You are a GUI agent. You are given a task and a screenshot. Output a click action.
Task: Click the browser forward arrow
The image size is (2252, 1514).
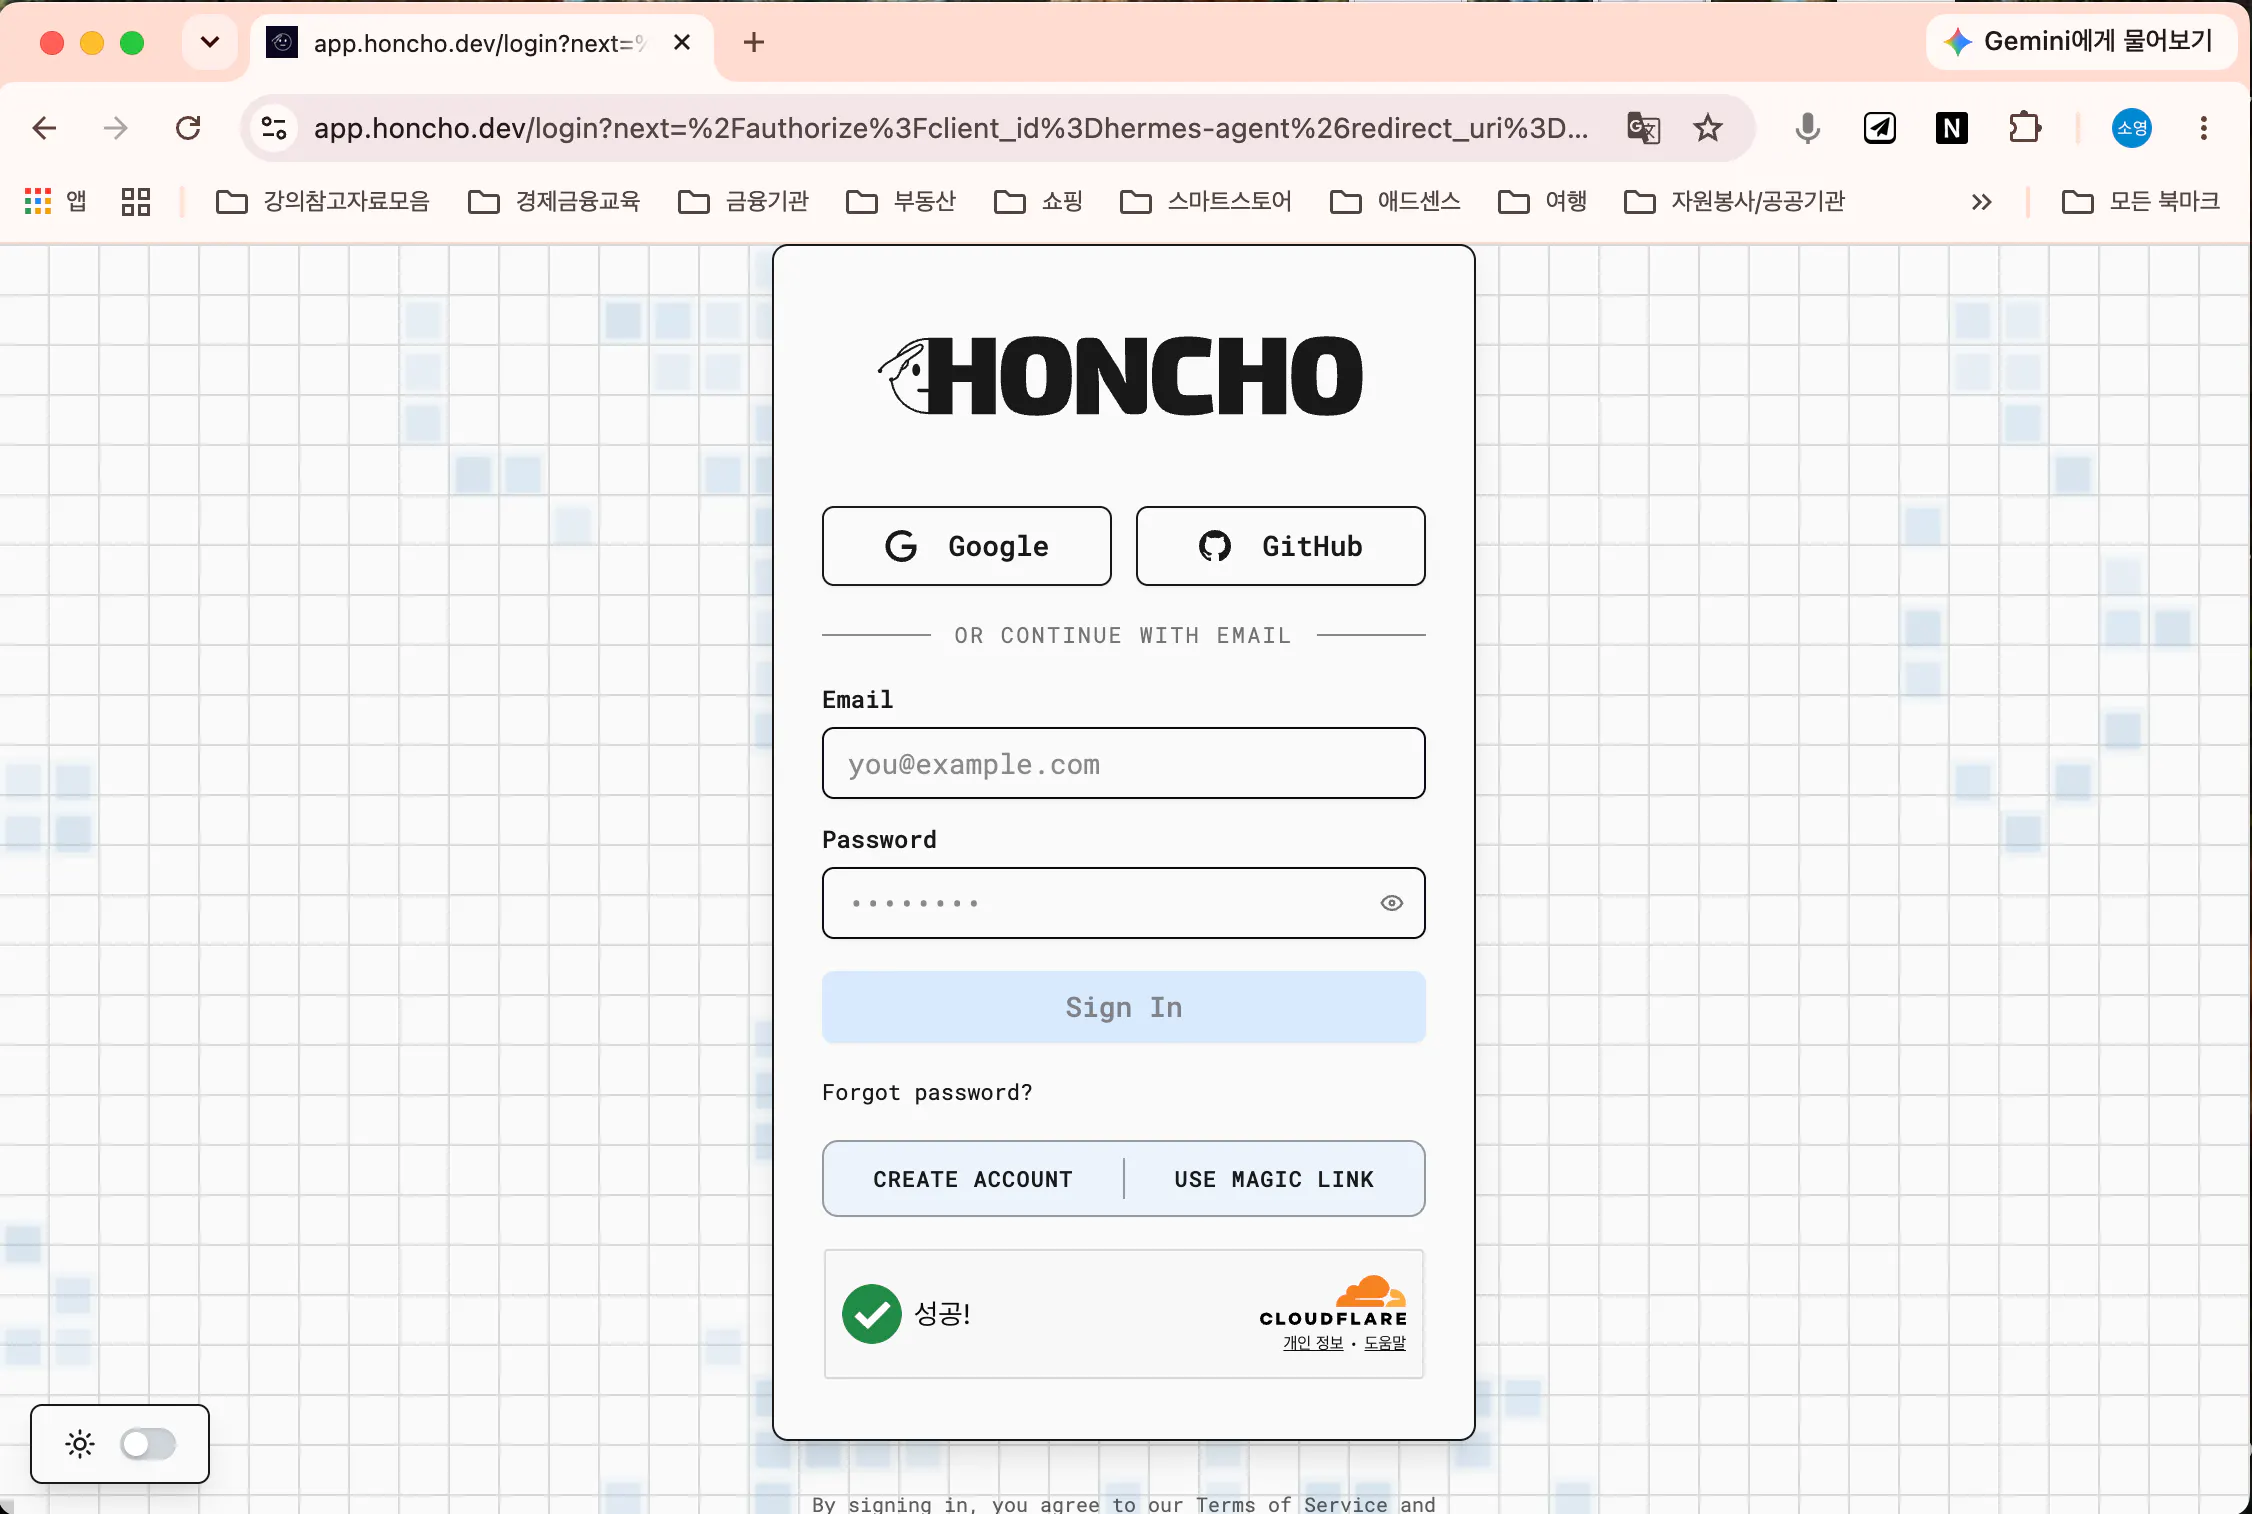point(116,128)
